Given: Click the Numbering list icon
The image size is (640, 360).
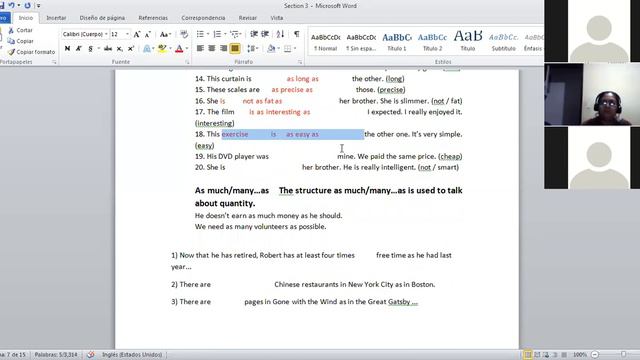Looking at the screenshot, I should (x=217, y=34).
